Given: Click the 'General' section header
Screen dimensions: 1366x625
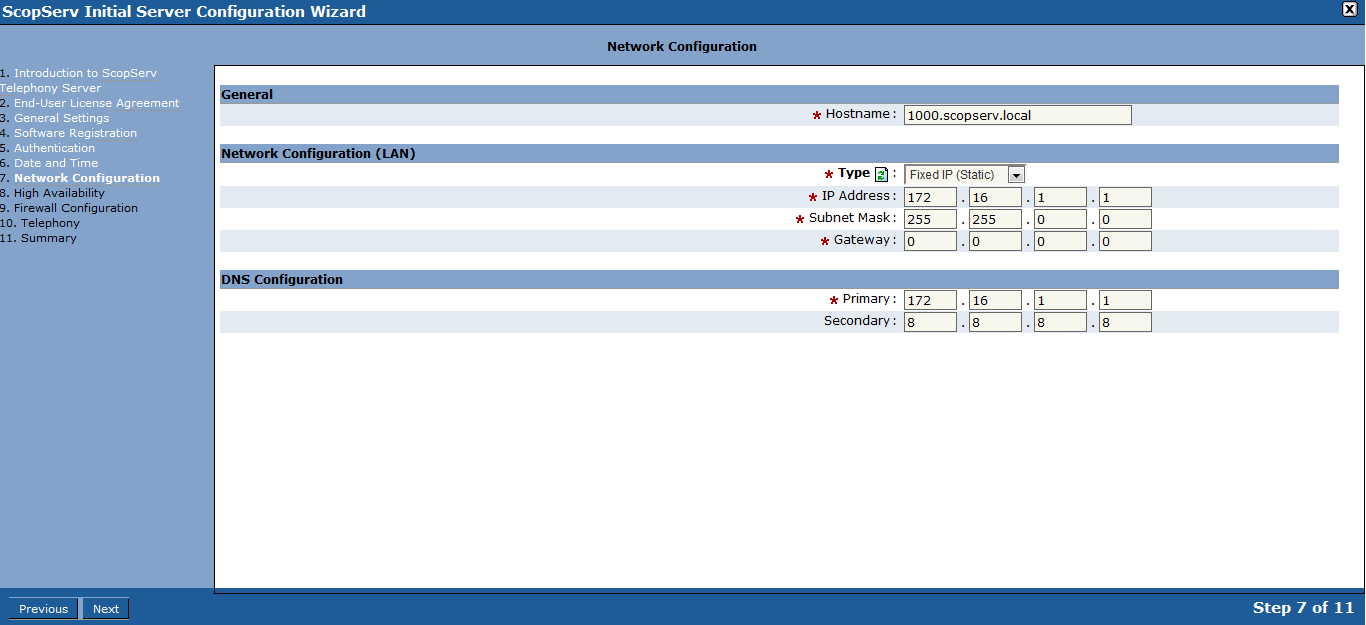Looking at the screenshot, I should tap(247, 95).
